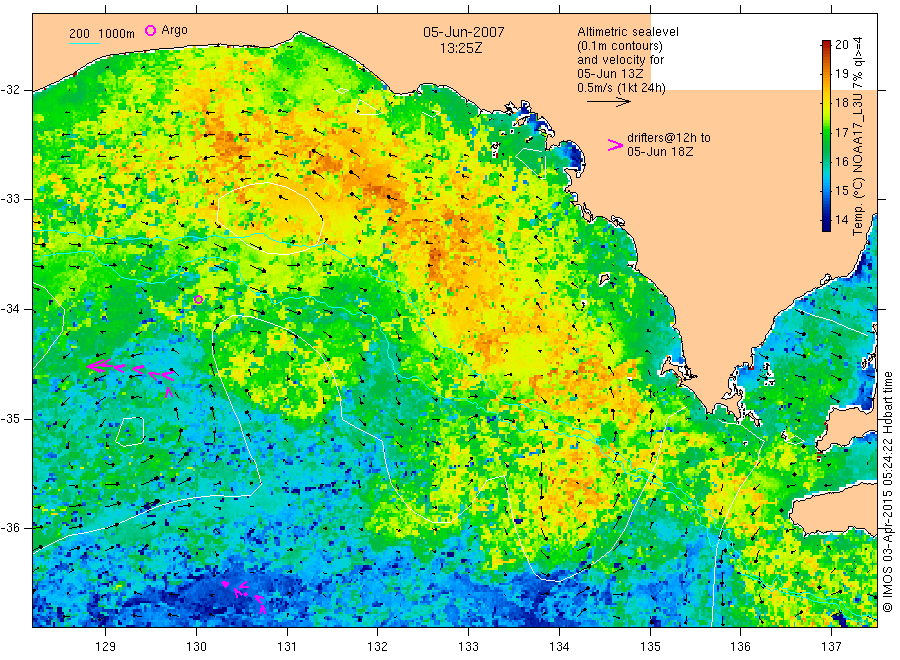
Task: Click the 'Argo' legend label
Action: 174,30
